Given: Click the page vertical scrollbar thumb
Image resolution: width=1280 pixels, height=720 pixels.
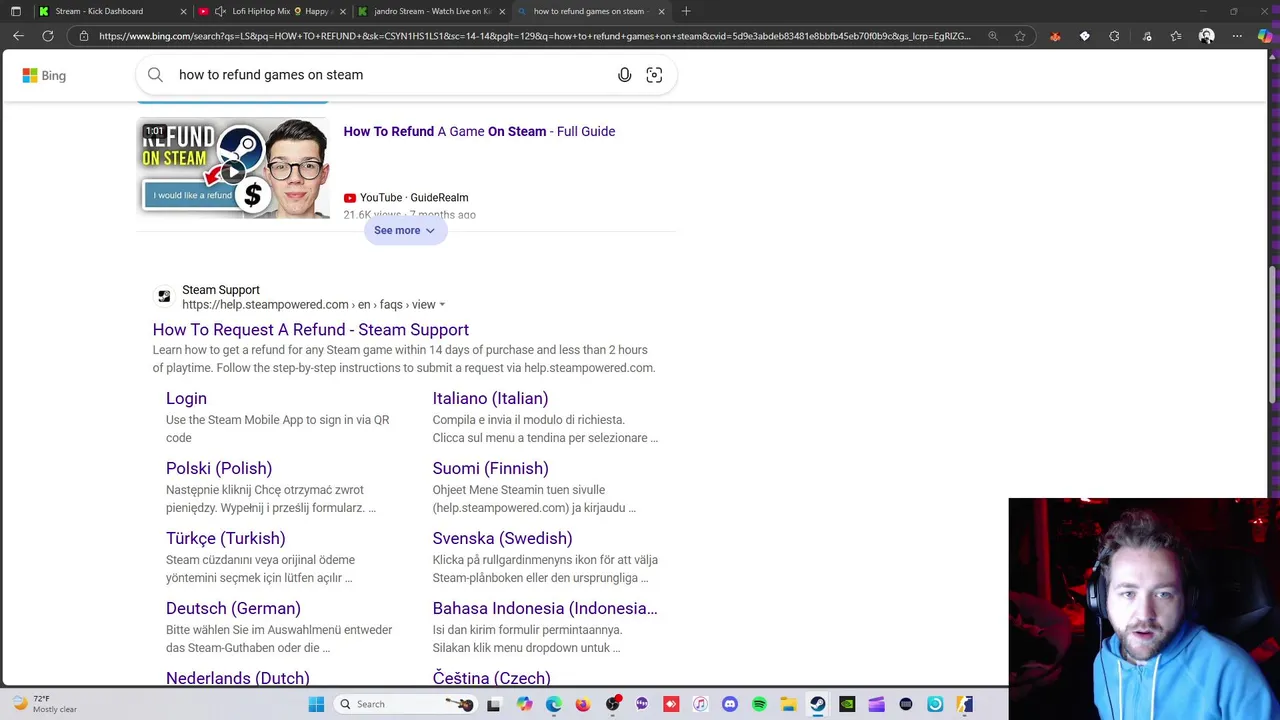Looking at the screenshot, I should tap(1273, 335).
